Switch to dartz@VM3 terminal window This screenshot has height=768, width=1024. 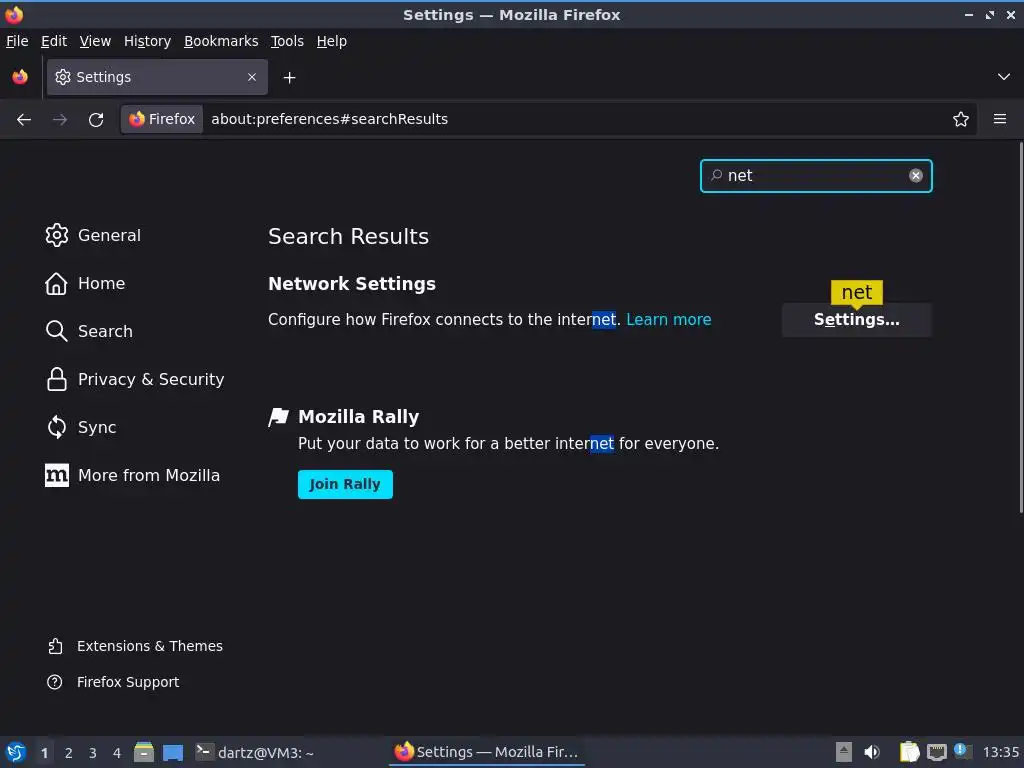coord(255,752)
